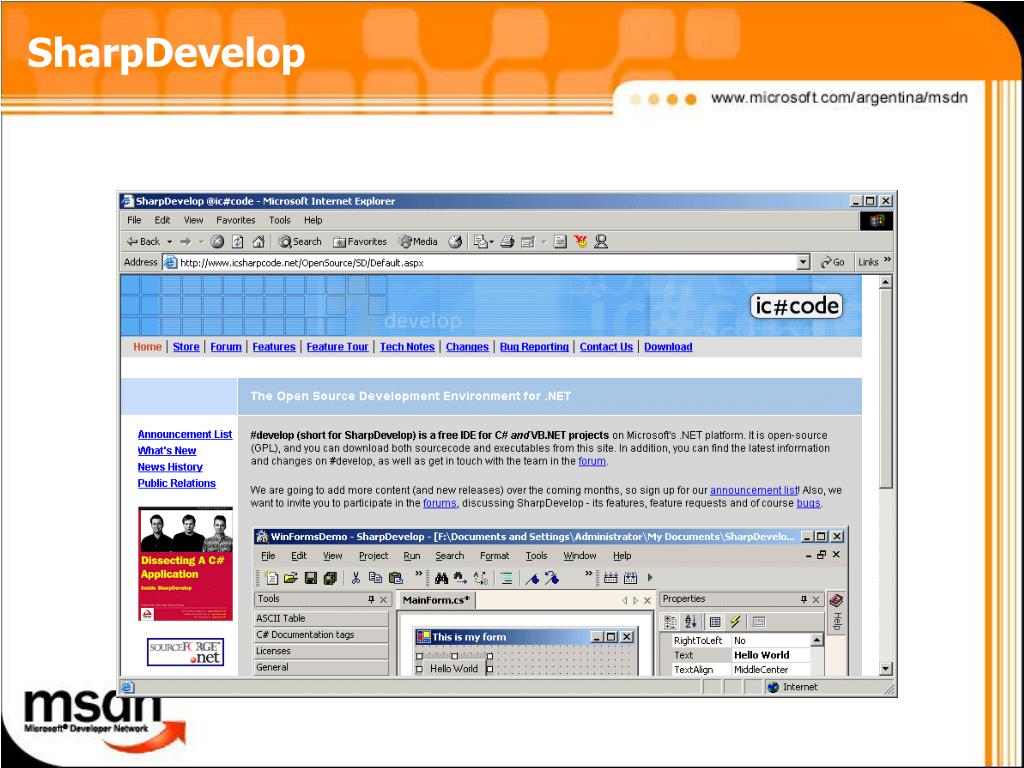This screenshot has height=768, width=1024.
Task: Click the Discuss icon in IE toolbar
Action: 560,242
